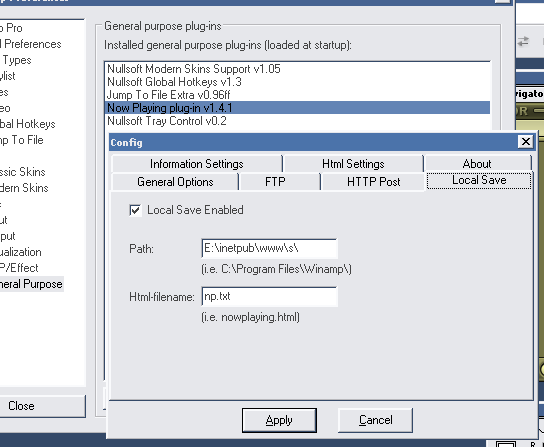Open Visualization preferences tree item
The image size is (544, 447).
20,252
